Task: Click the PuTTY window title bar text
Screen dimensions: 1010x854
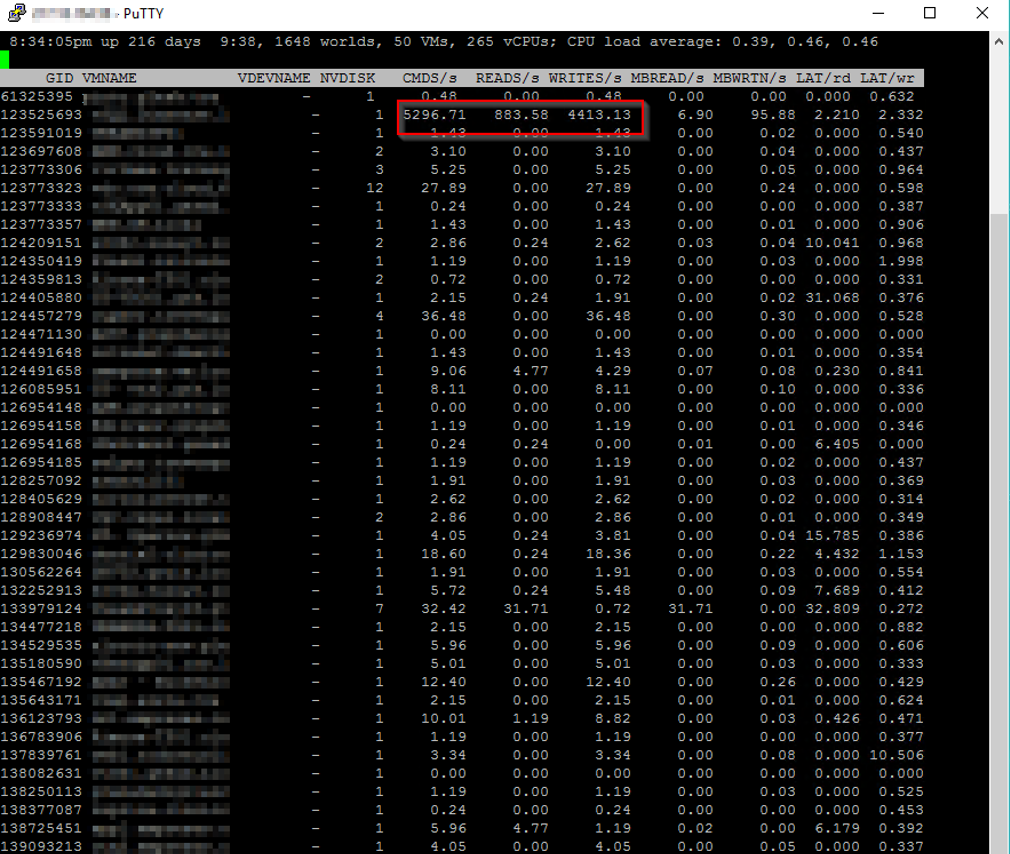Action: pyautogui.click(x=144, y=14)
